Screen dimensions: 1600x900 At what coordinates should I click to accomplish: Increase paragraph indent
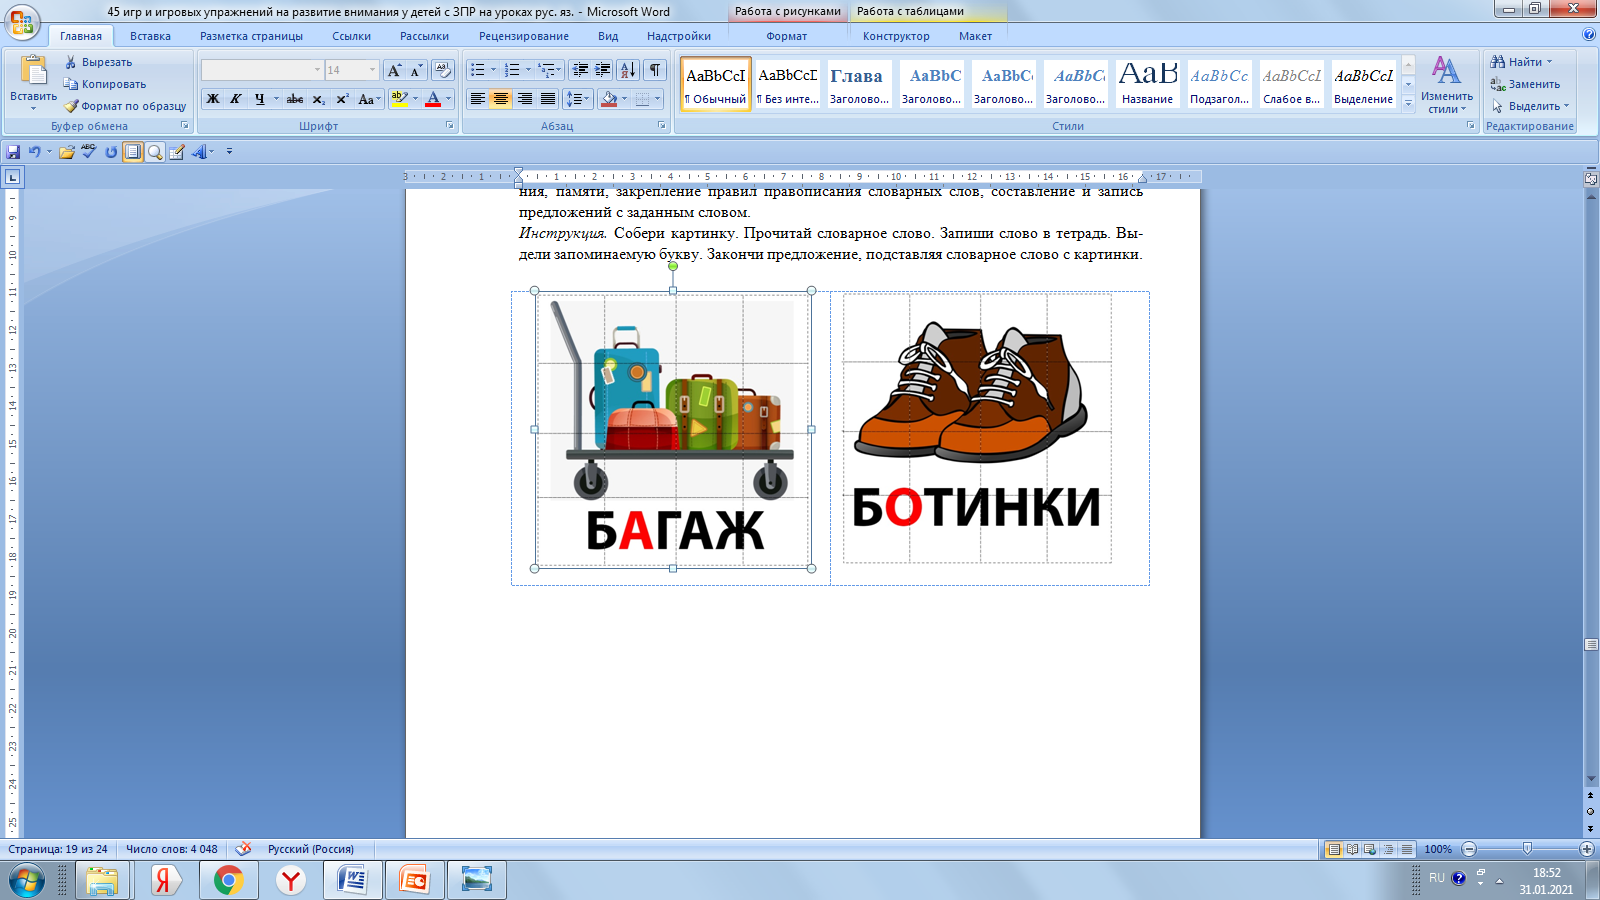(603, 70)
